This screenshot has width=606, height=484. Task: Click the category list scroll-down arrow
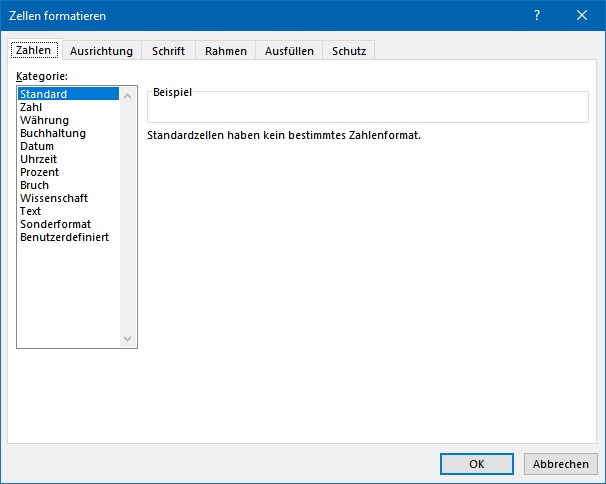coord(128,339)
